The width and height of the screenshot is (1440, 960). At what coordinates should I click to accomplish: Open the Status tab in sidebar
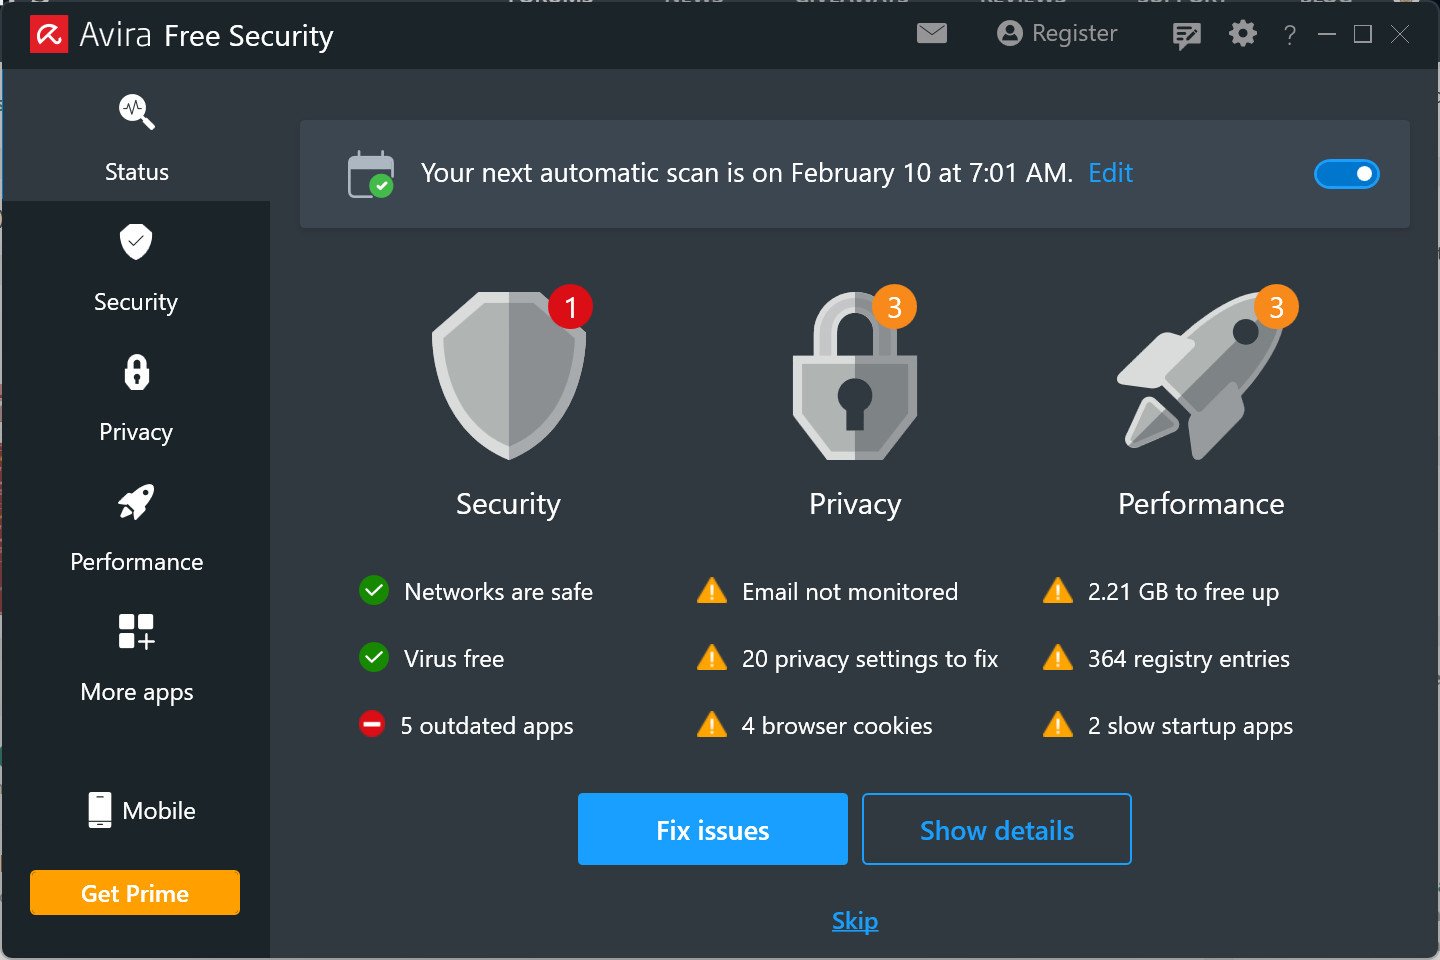[x=137, y=137]
